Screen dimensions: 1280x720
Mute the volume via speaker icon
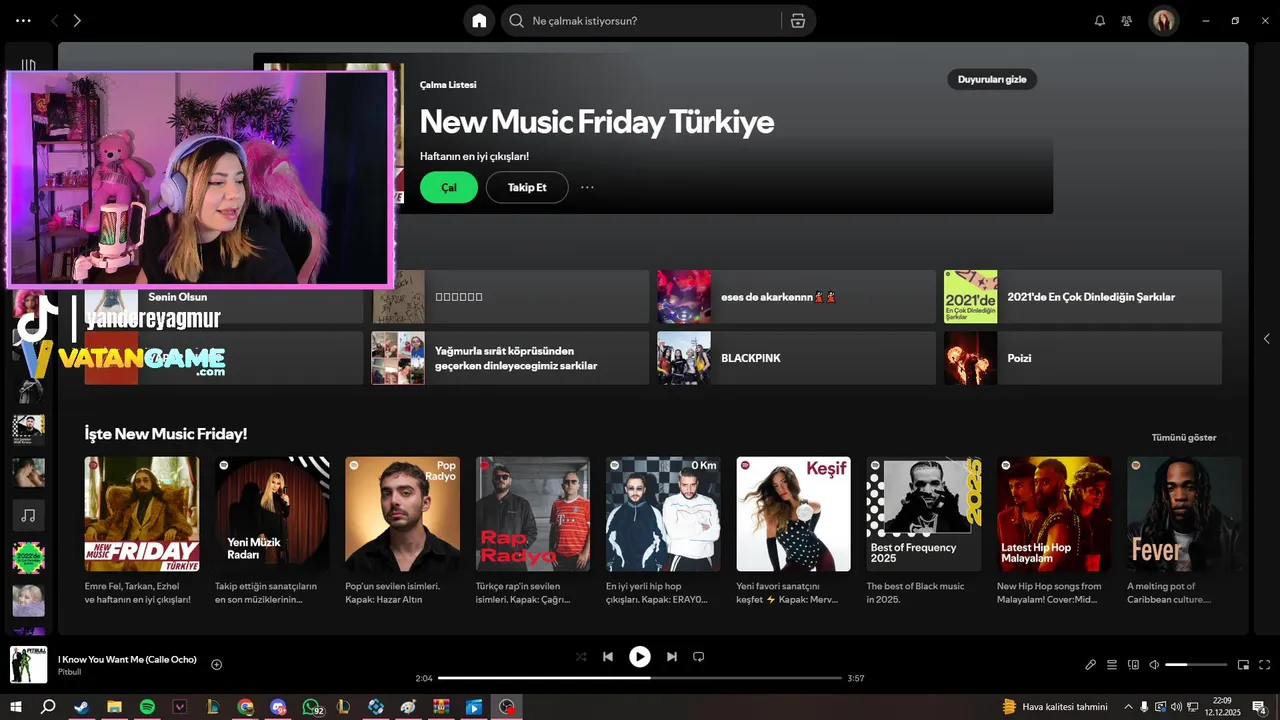click(1154, 664)
